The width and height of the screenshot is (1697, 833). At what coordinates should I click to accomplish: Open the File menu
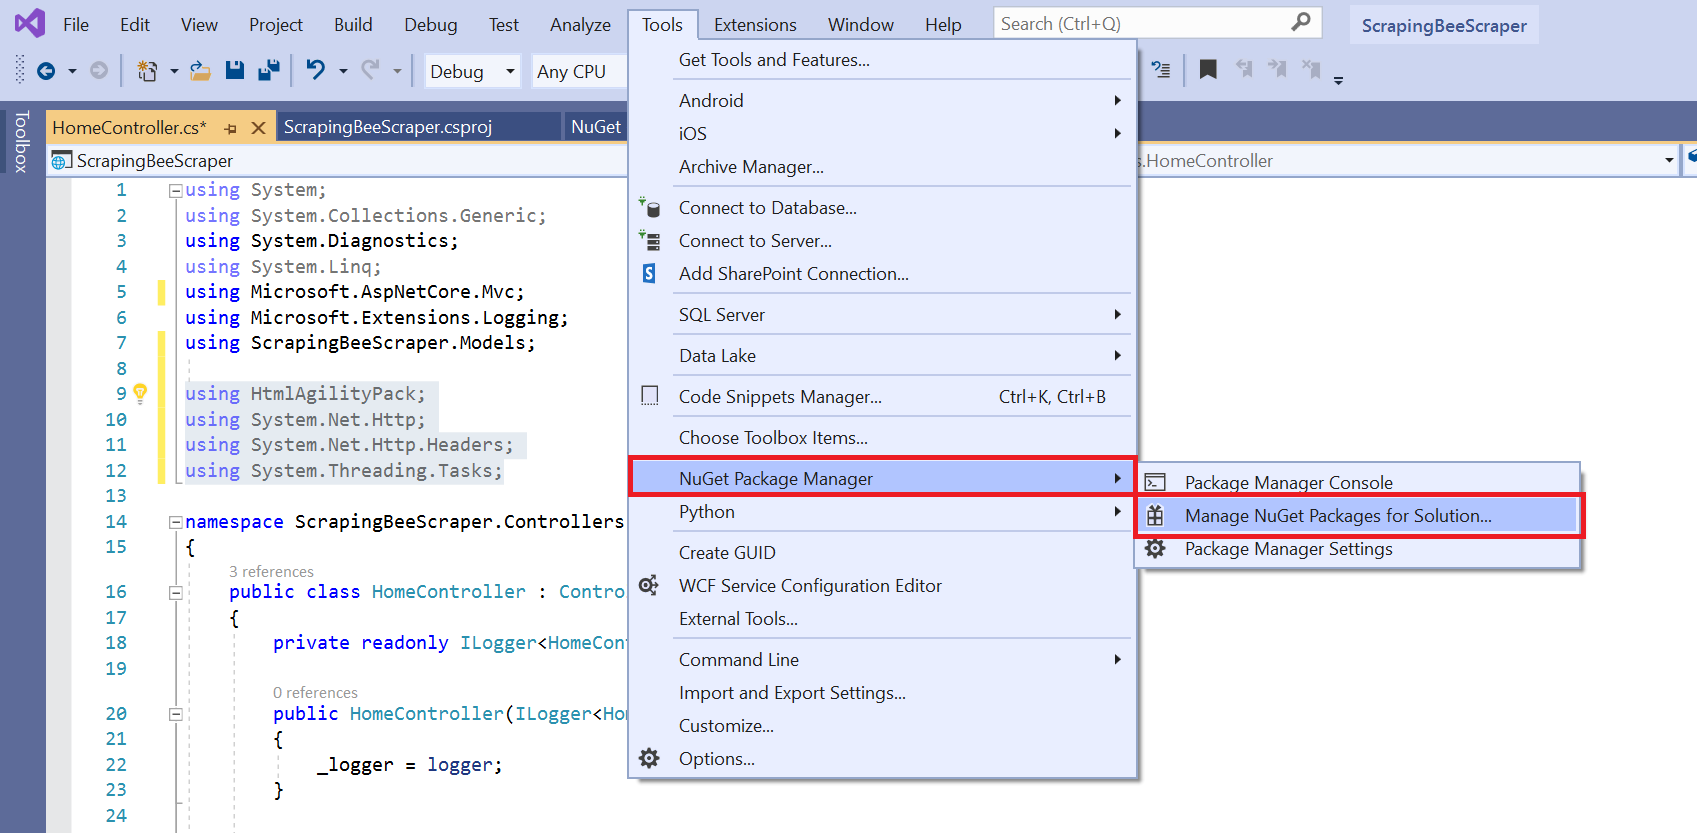(x=76, y=24)
